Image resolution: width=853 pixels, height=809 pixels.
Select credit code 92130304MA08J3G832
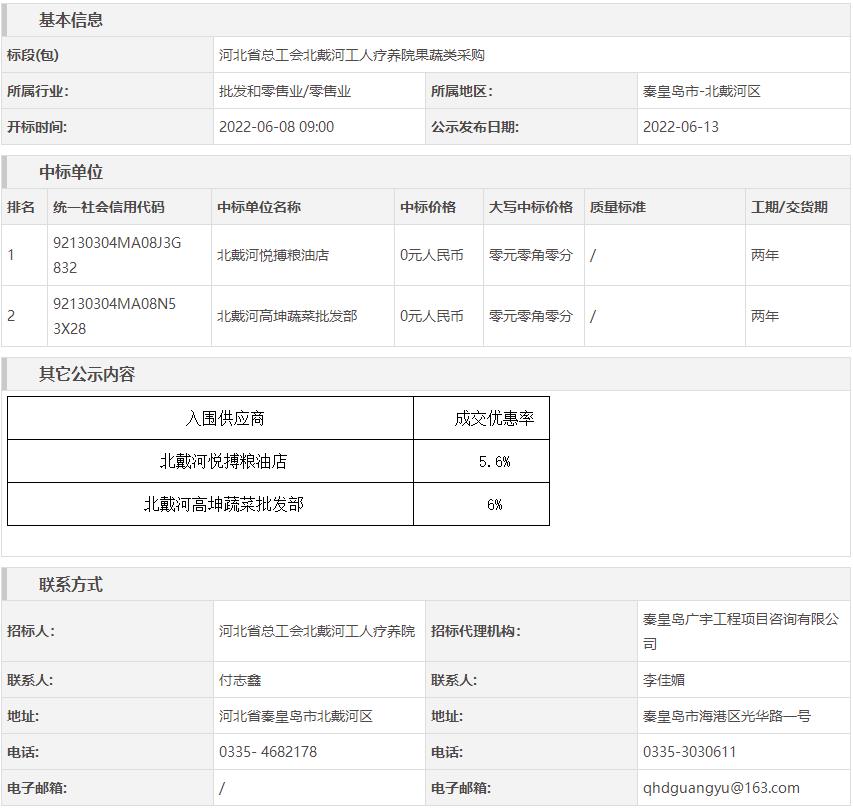[x=117, y=255]
